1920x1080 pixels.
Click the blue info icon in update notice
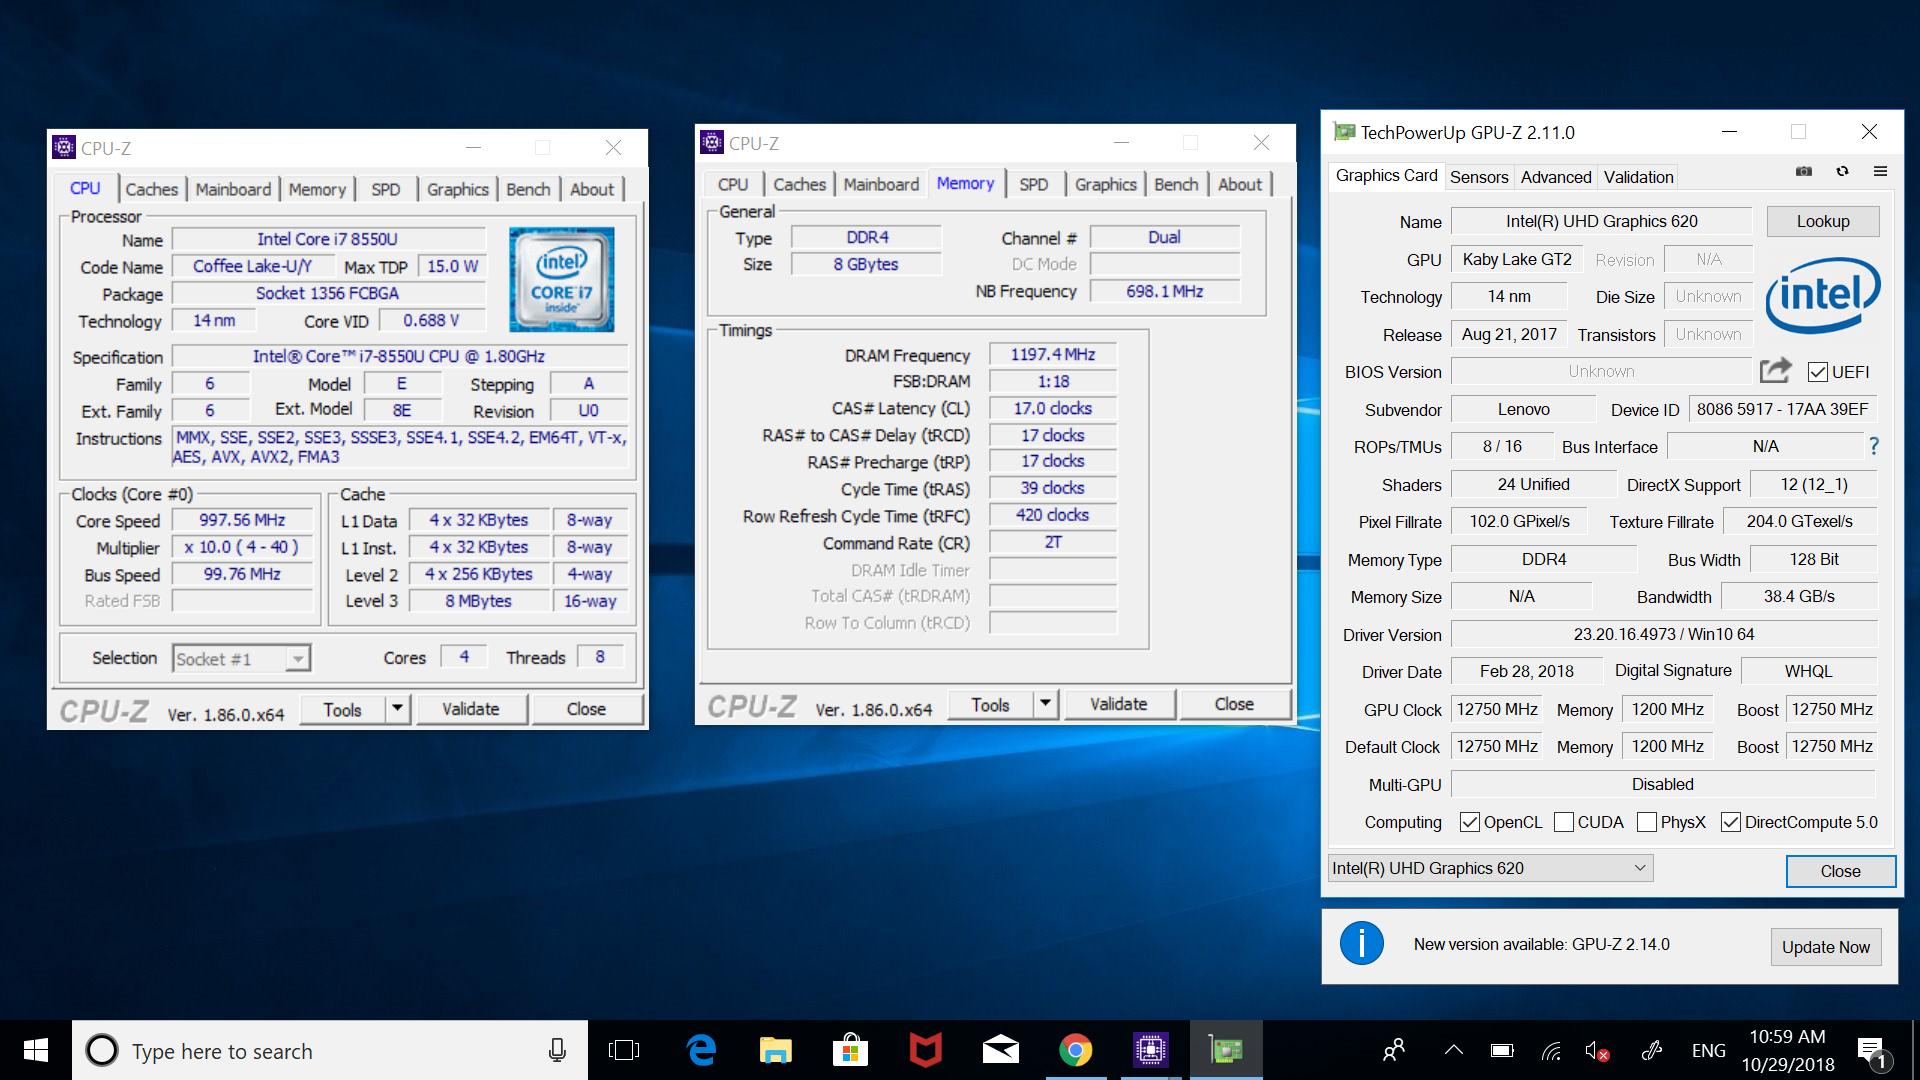coord(1361,943)
